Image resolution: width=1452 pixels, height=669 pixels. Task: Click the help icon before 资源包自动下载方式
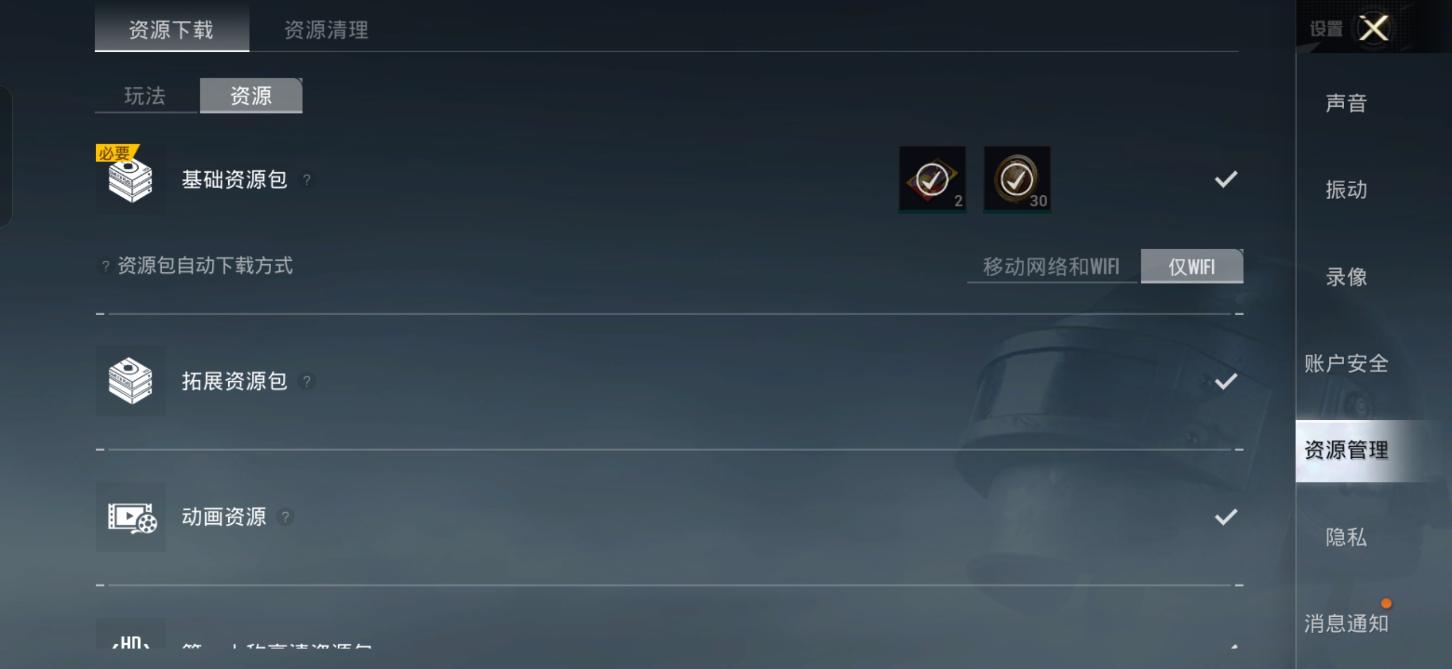(105, 267)
